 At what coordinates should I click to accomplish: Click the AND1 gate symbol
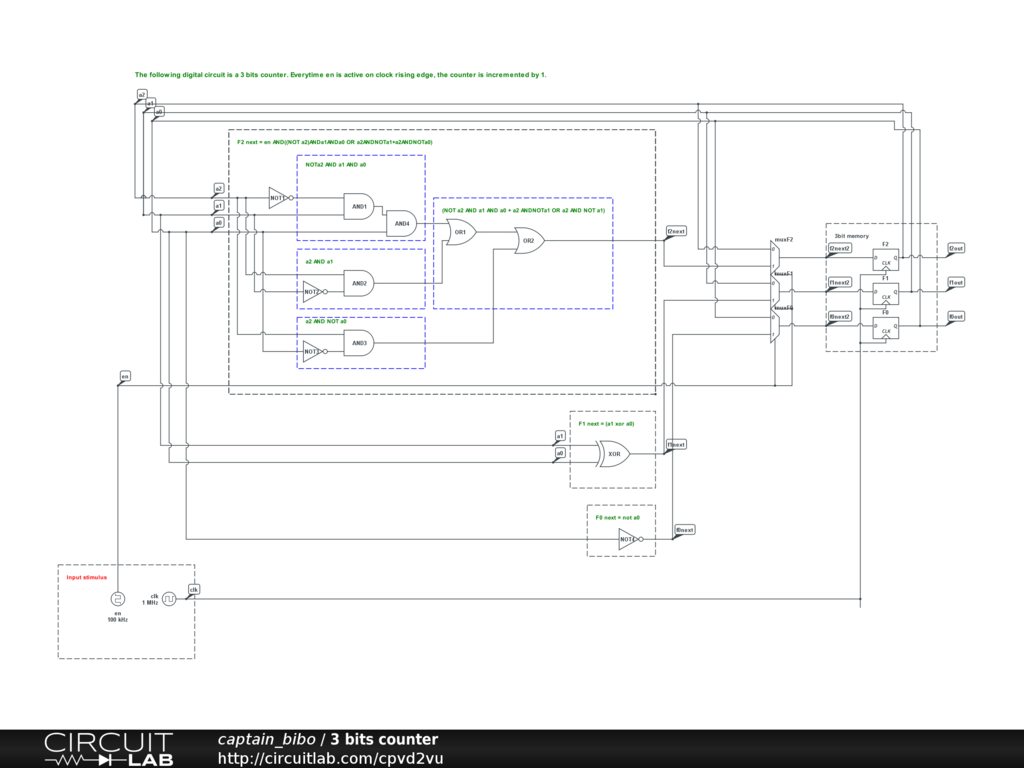tap(357, 207)
